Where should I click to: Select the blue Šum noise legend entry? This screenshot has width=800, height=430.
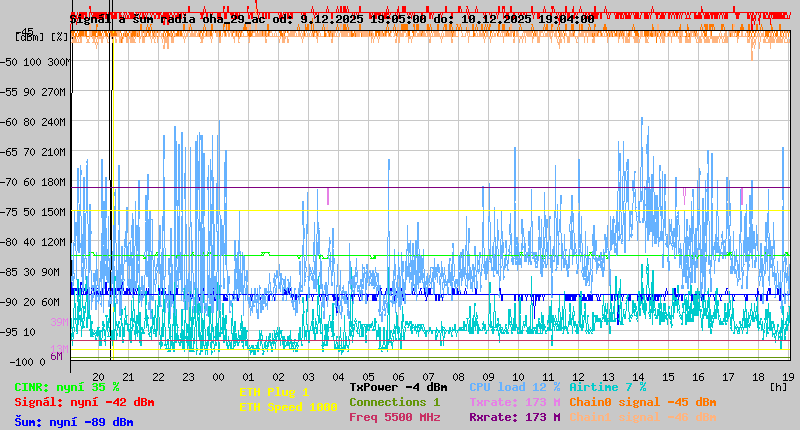click(x=73, y=422)
